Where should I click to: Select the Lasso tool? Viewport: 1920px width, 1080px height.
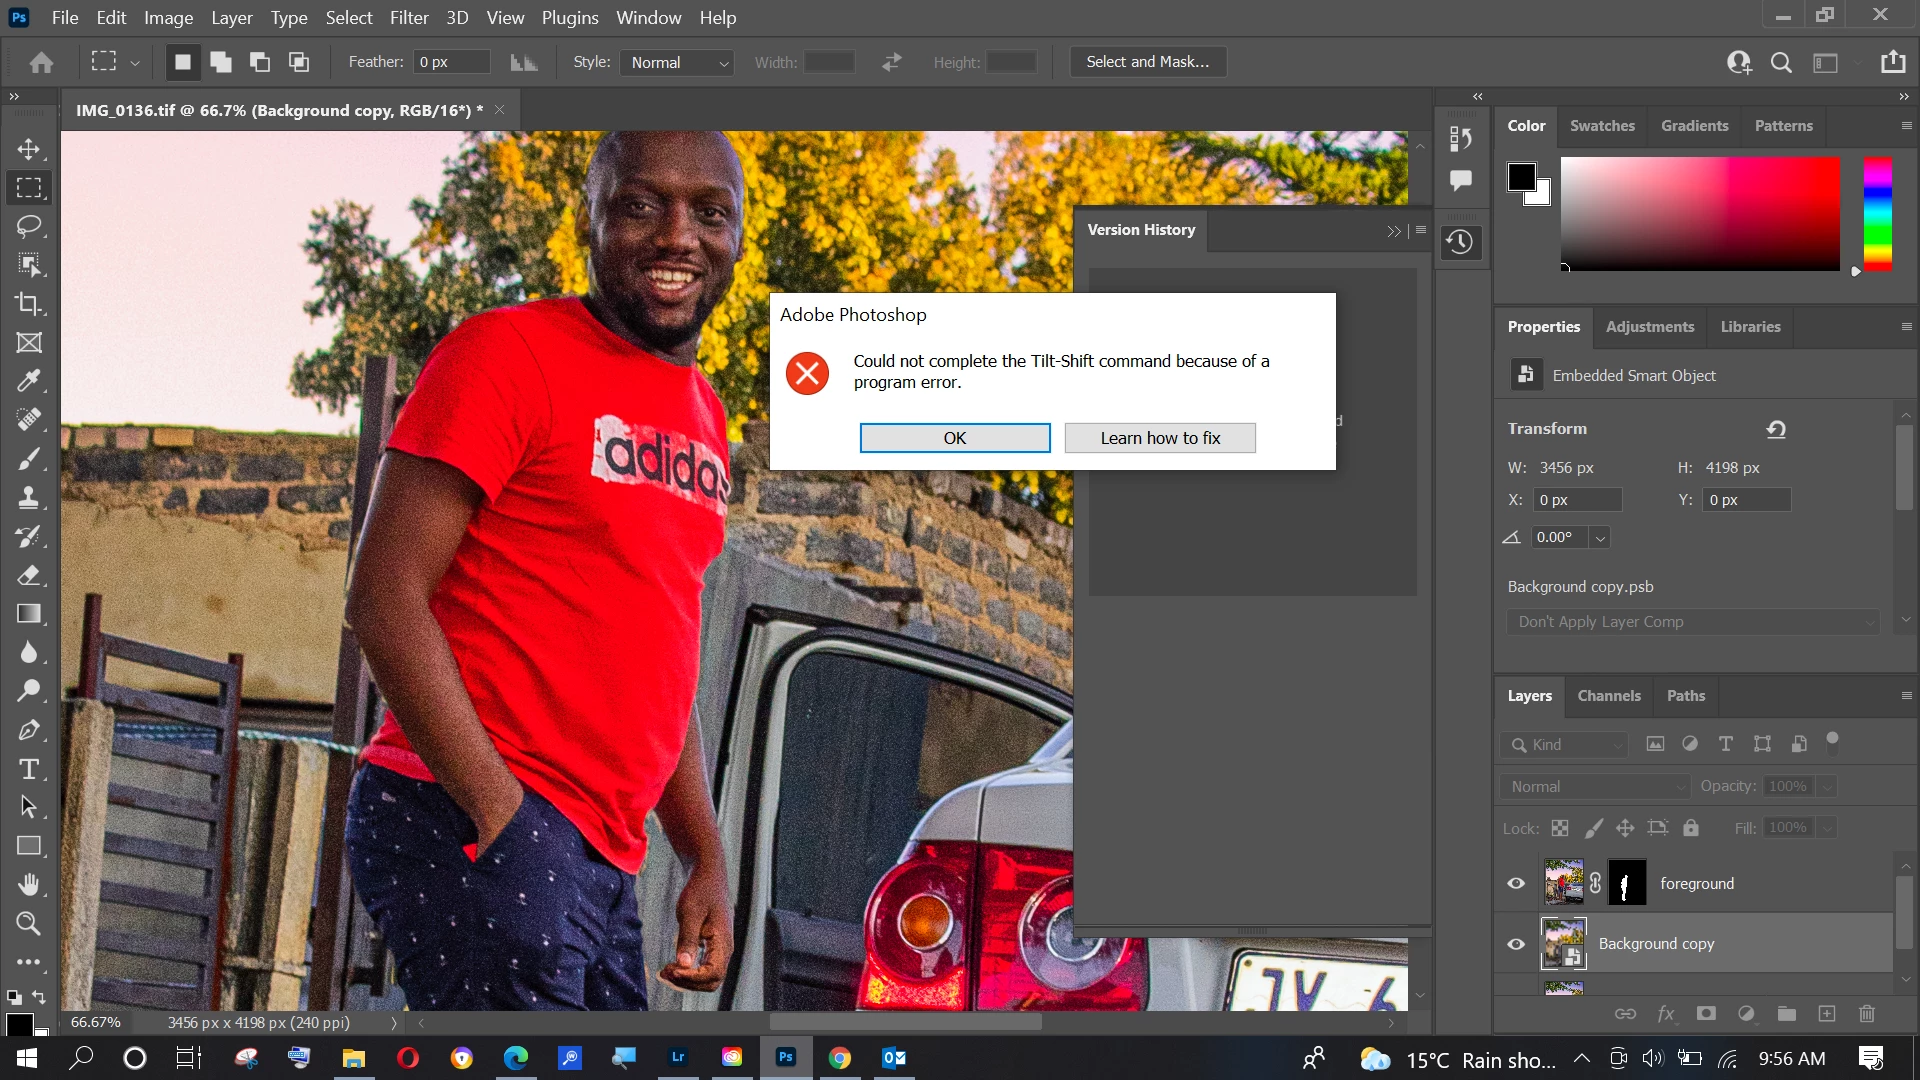tap(28, 226)
